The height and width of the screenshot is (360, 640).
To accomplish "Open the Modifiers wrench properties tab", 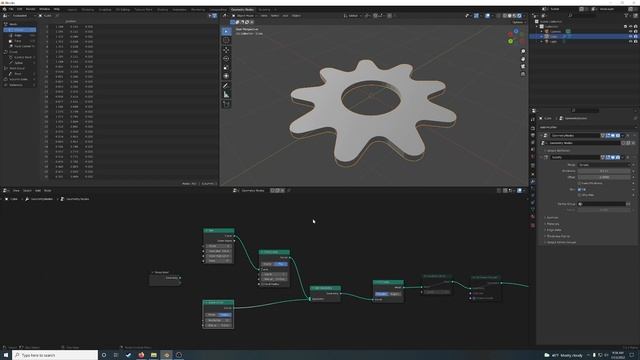I will (533, 182).
